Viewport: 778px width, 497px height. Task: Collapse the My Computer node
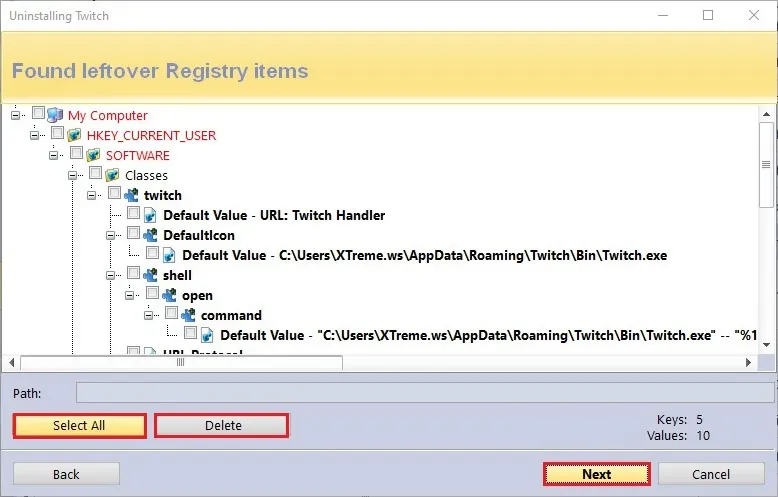[15, 115]
